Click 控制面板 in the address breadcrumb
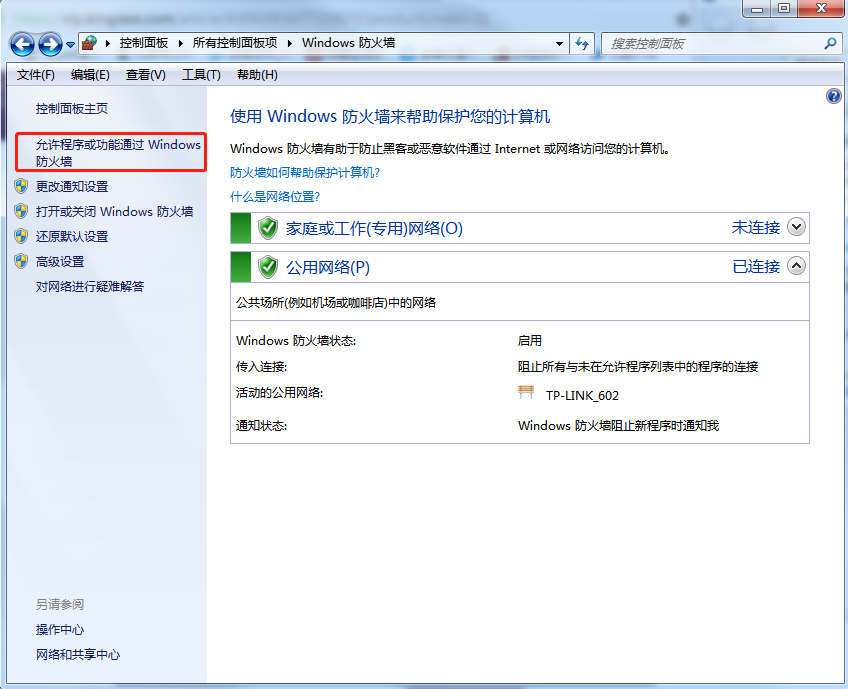 coord(144,43)
